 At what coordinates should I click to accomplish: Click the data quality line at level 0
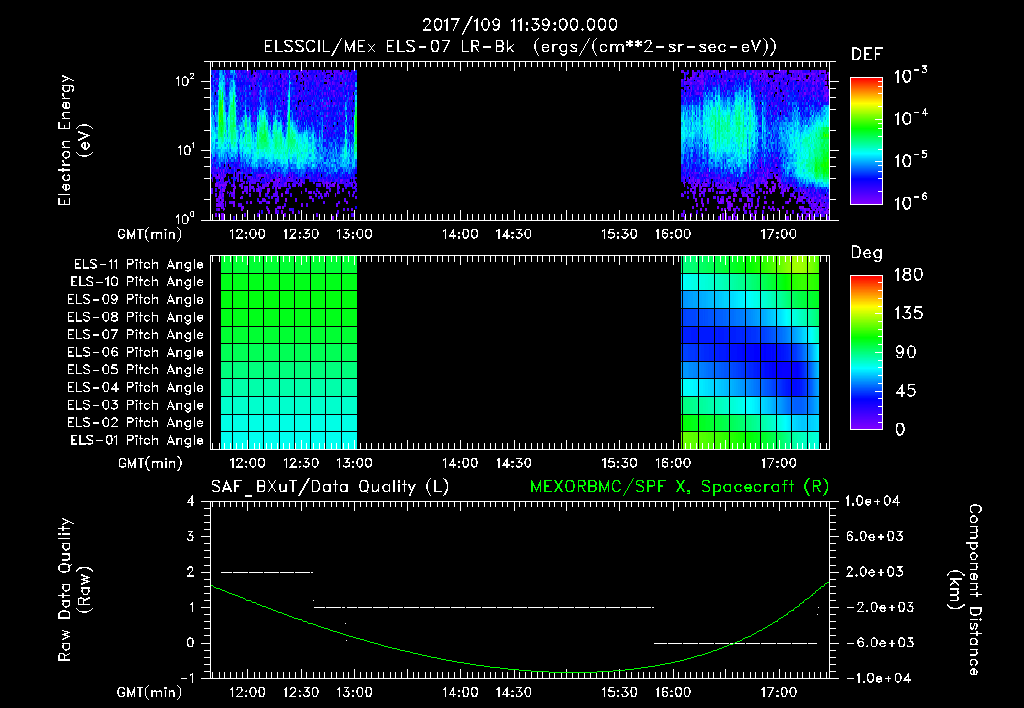pyautogui.click(x=735, y=643)
